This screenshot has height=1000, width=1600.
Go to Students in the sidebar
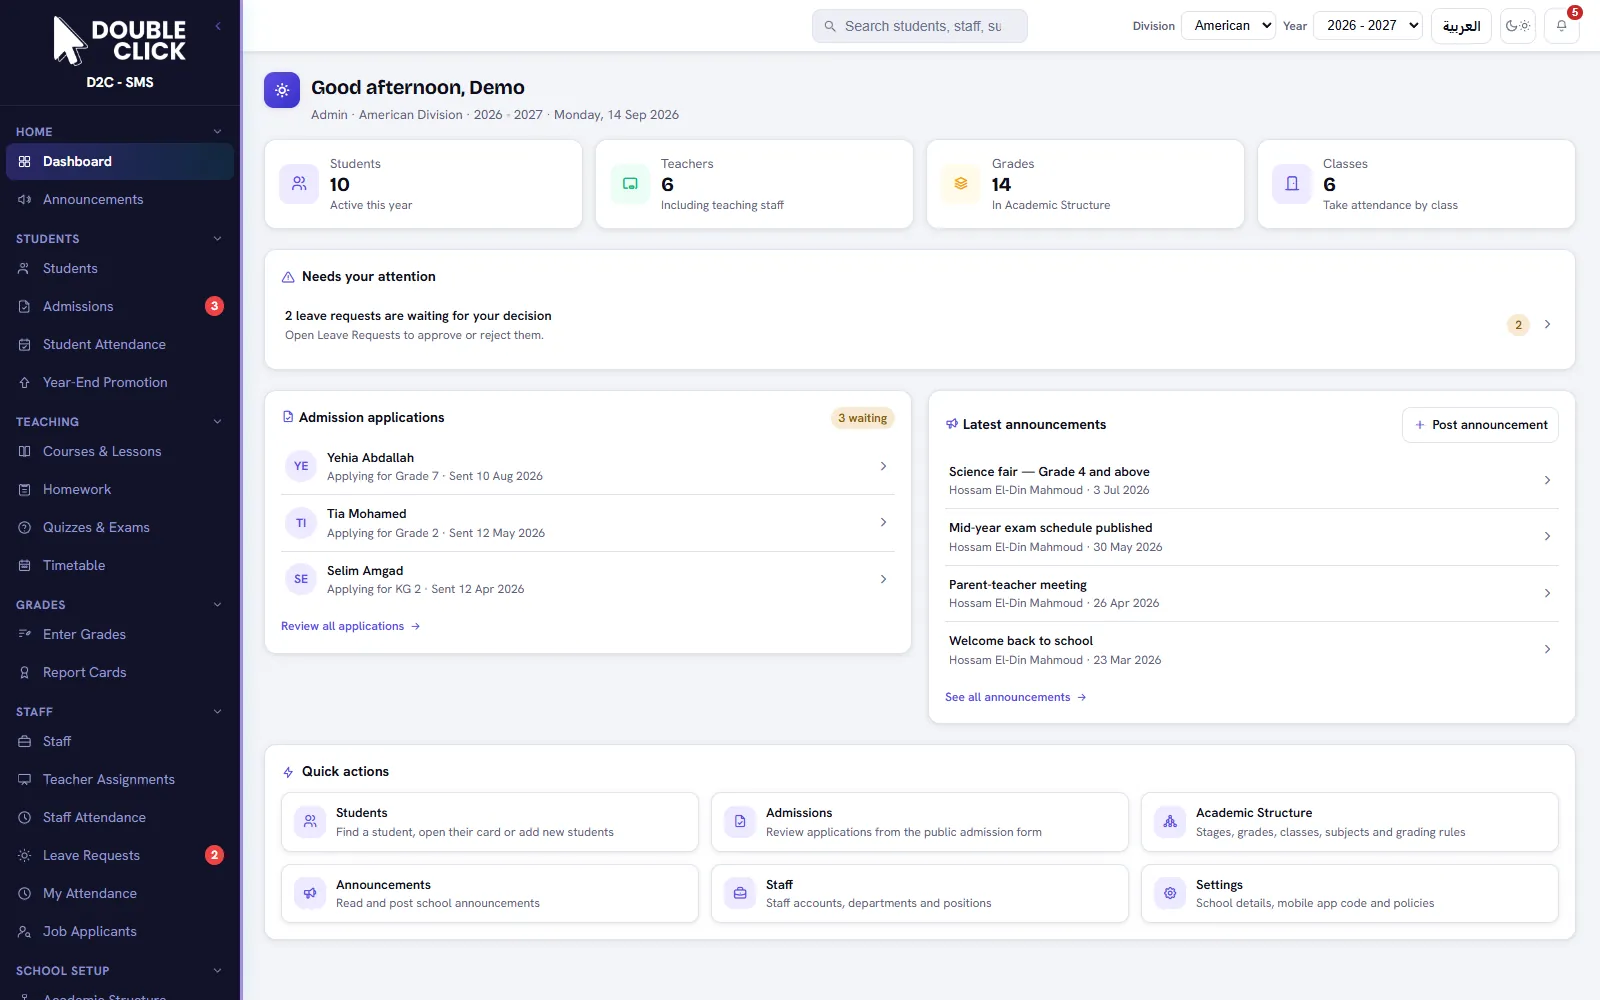(x=120, y=268)
